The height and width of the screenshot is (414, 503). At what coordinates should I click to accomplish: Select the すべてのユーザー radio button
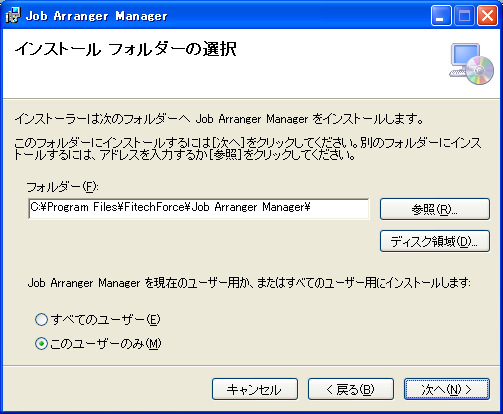41,319
